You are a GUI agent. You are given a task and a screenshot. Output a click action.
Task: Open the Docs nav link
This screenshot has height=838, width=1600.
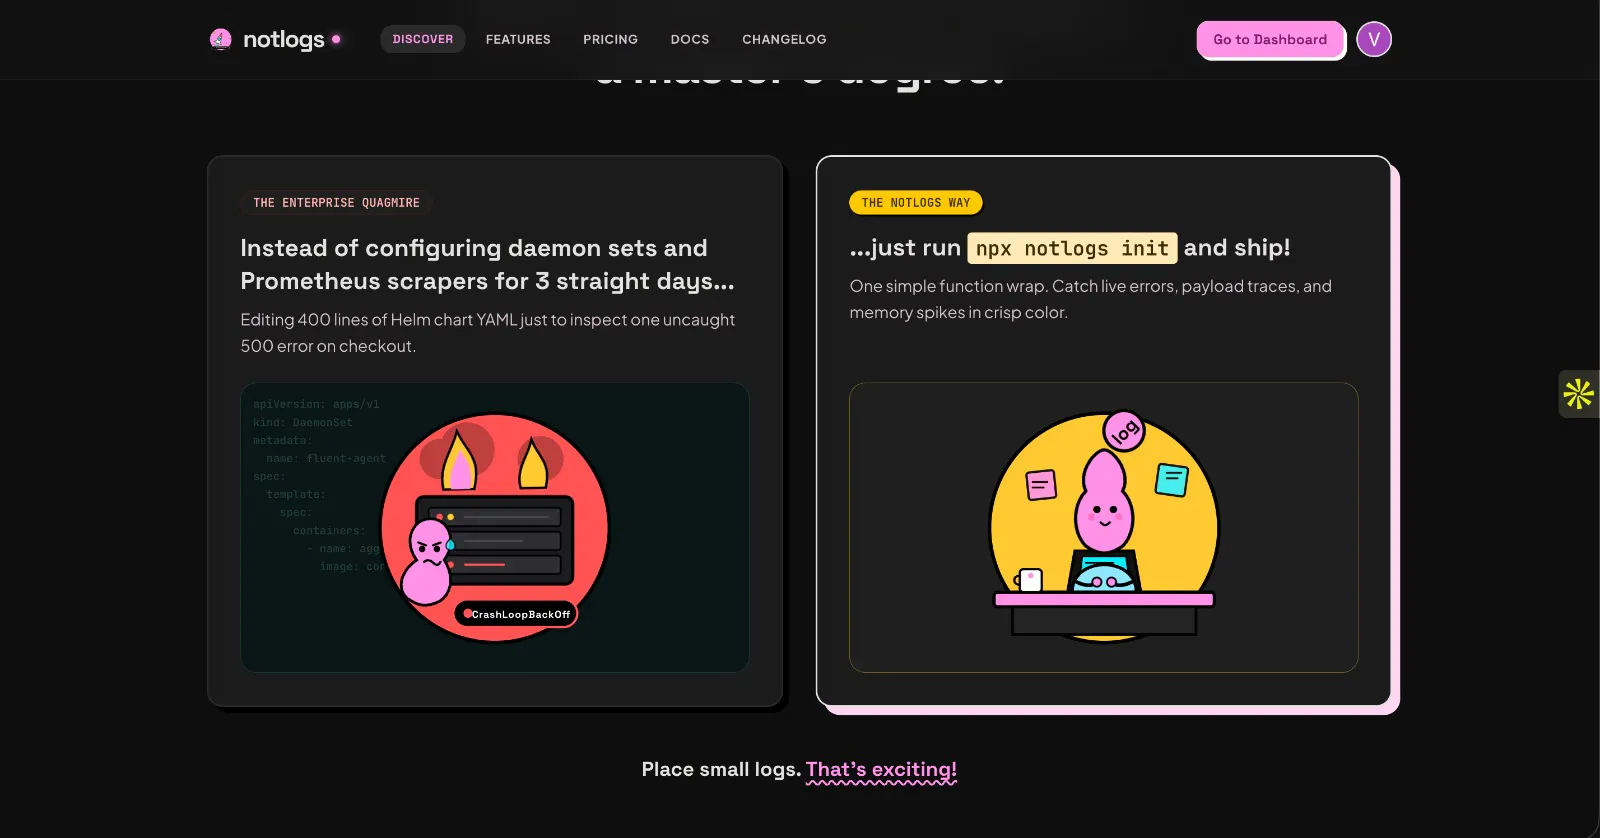click(x=690, y=39)
